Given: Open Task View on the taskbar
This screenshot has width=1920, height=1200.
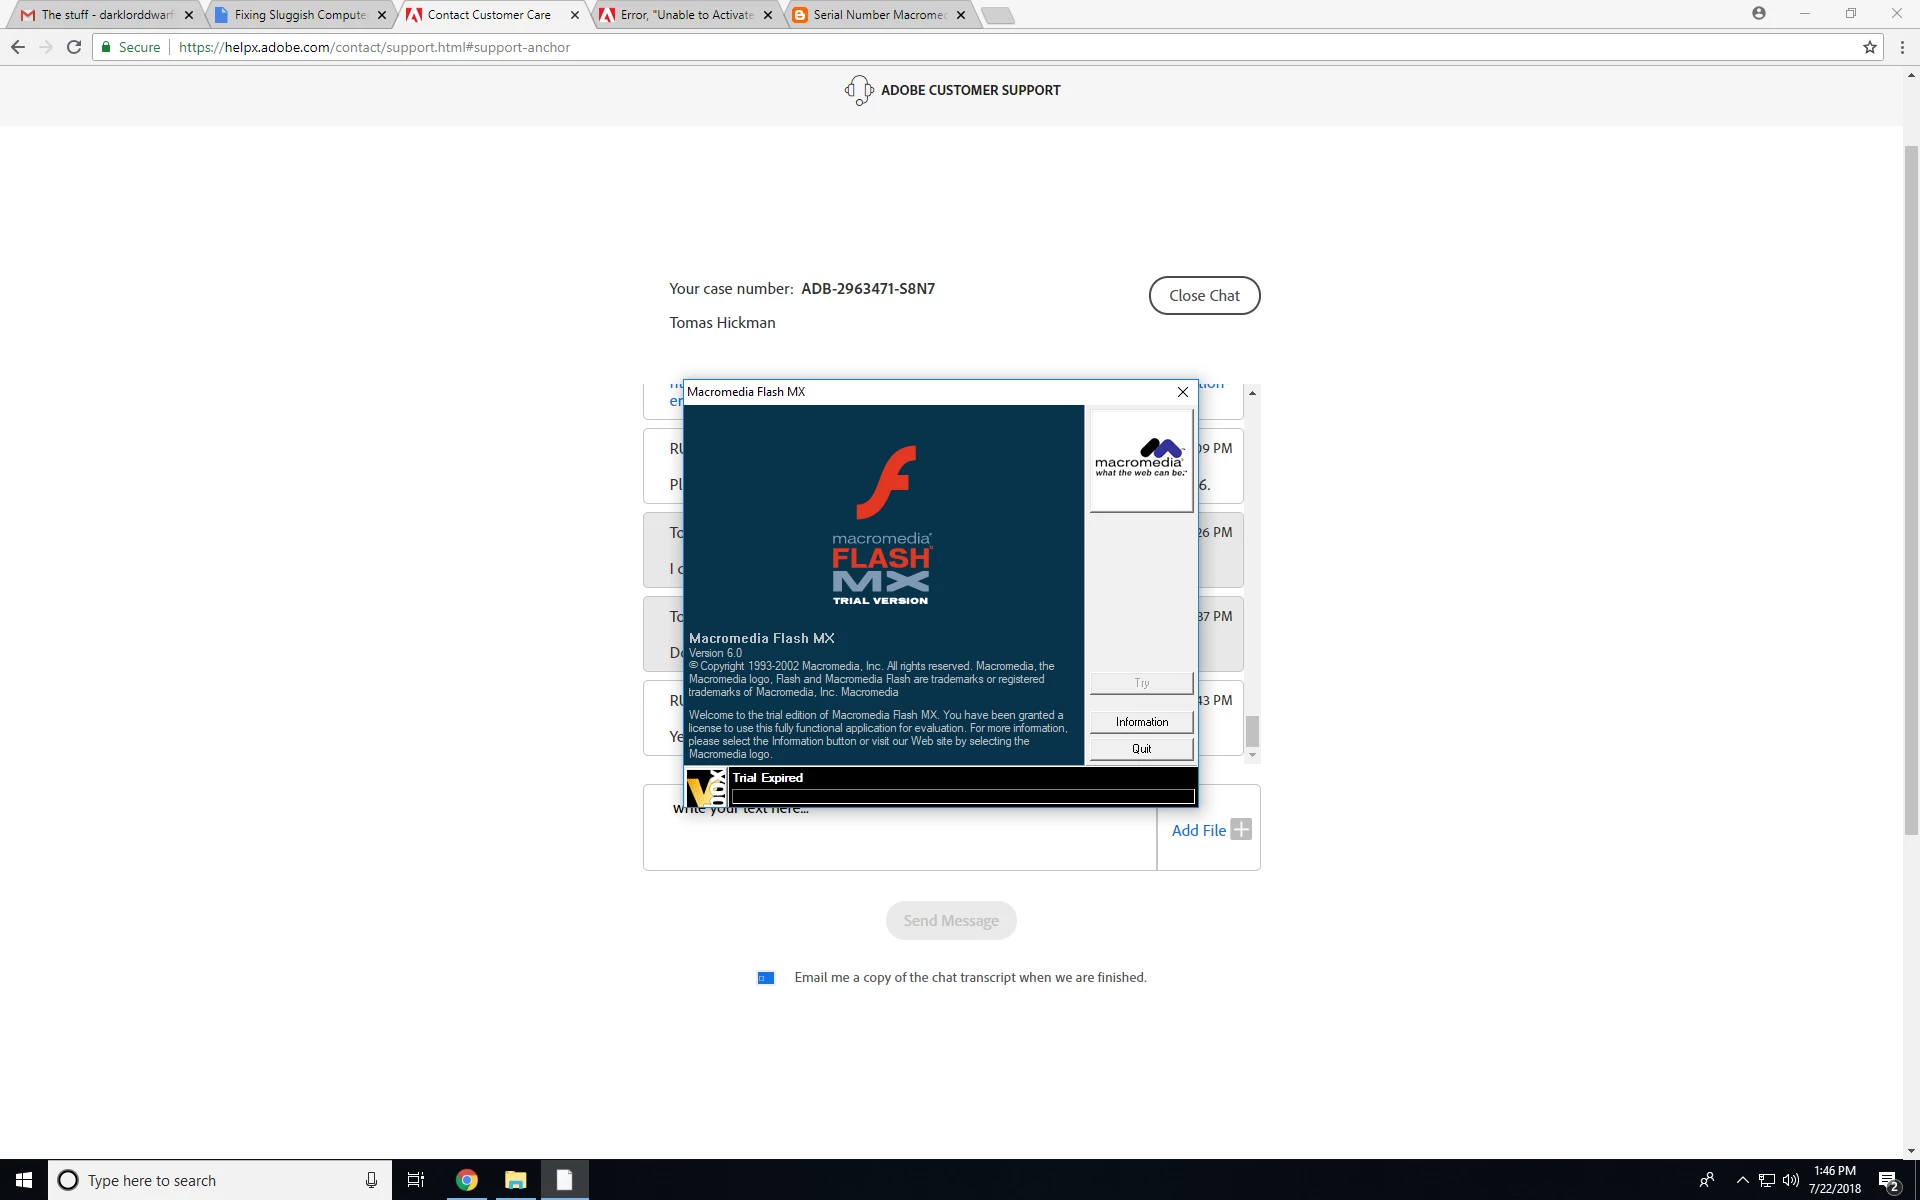Looking at the screenshot, I should (x=416, y=1180).
